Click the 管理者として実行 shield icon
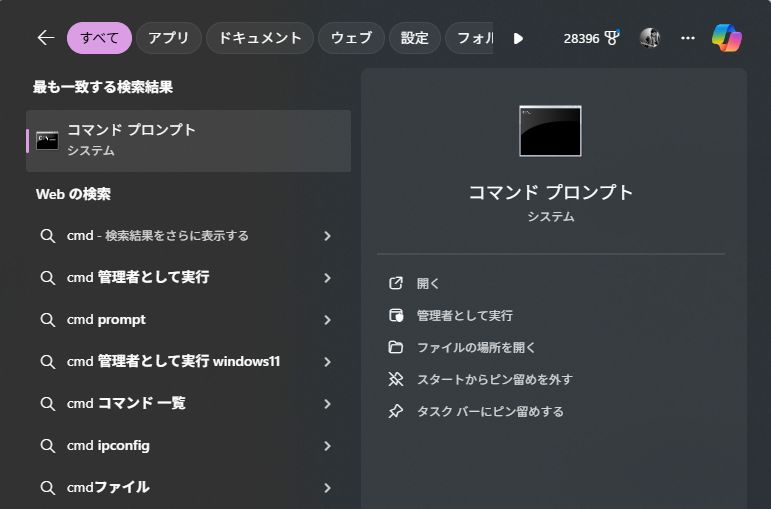The height and width of the screenshot is (509, 771). click(396, 315)
